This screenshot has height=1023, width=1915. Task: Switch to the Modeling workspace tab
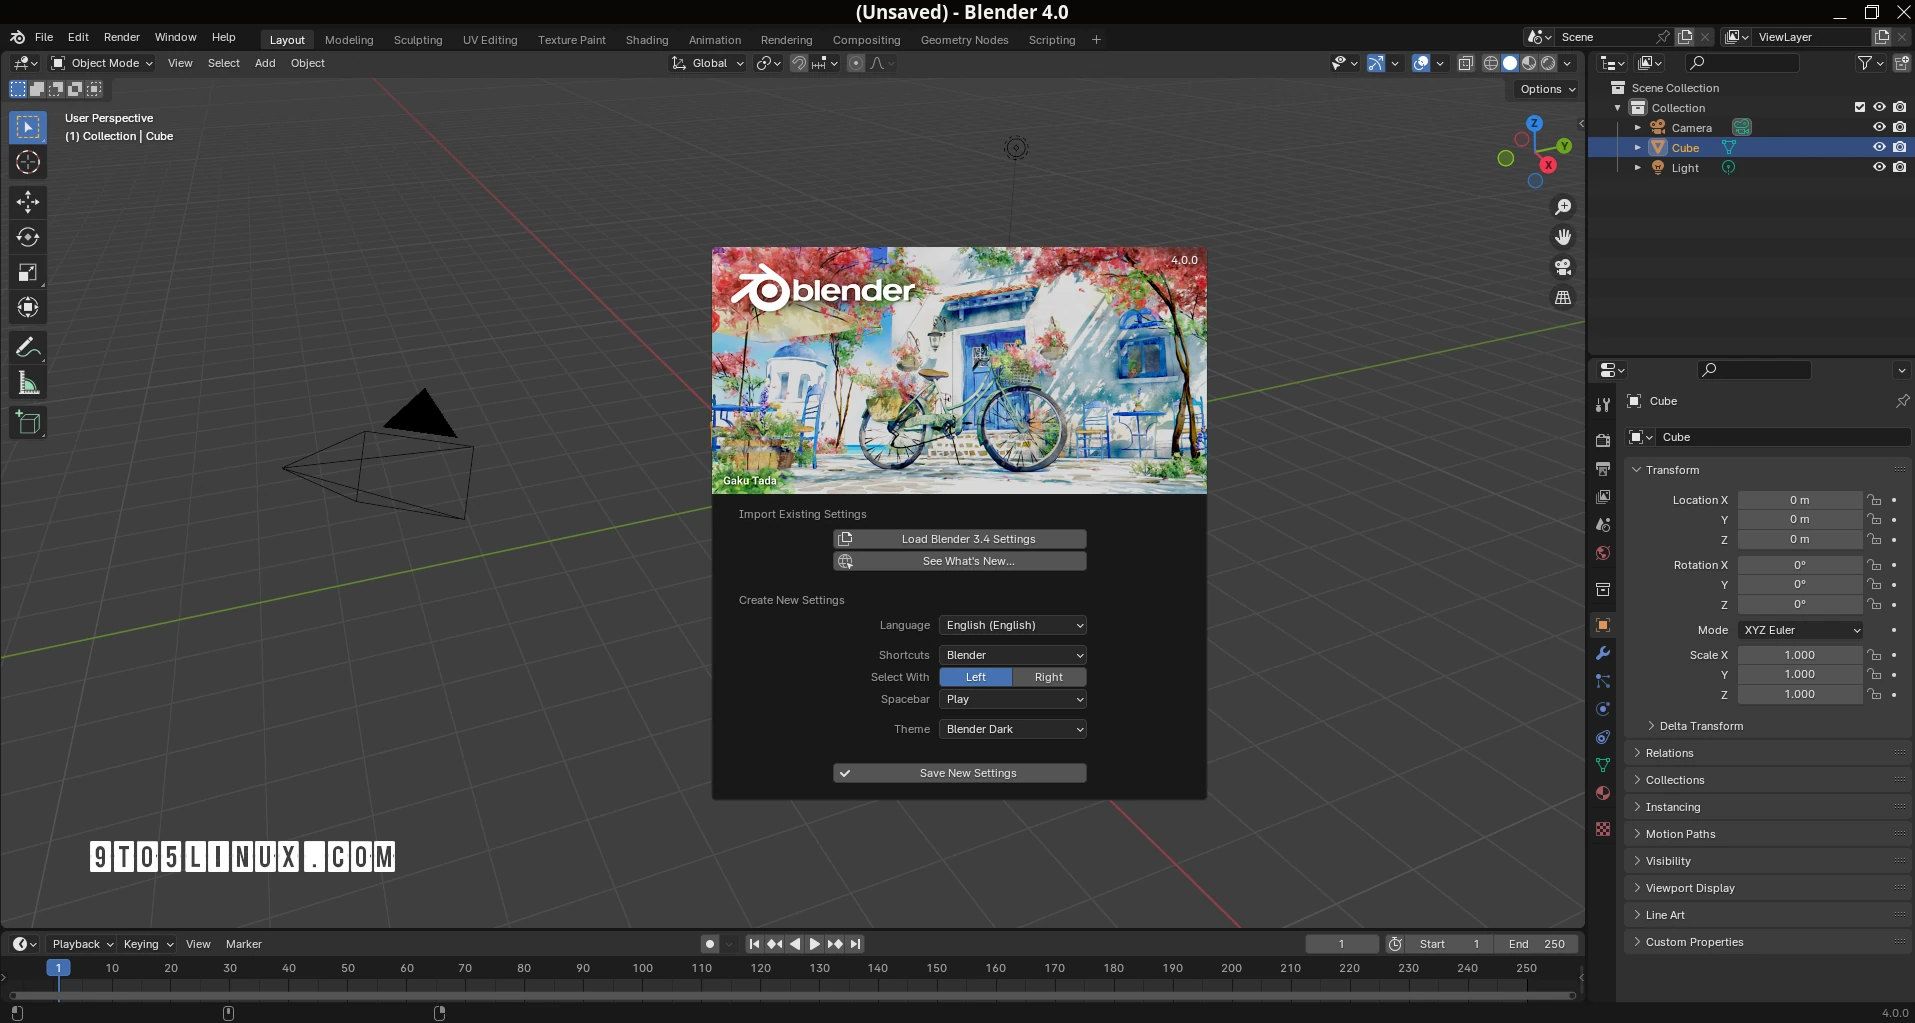point(349,40)
